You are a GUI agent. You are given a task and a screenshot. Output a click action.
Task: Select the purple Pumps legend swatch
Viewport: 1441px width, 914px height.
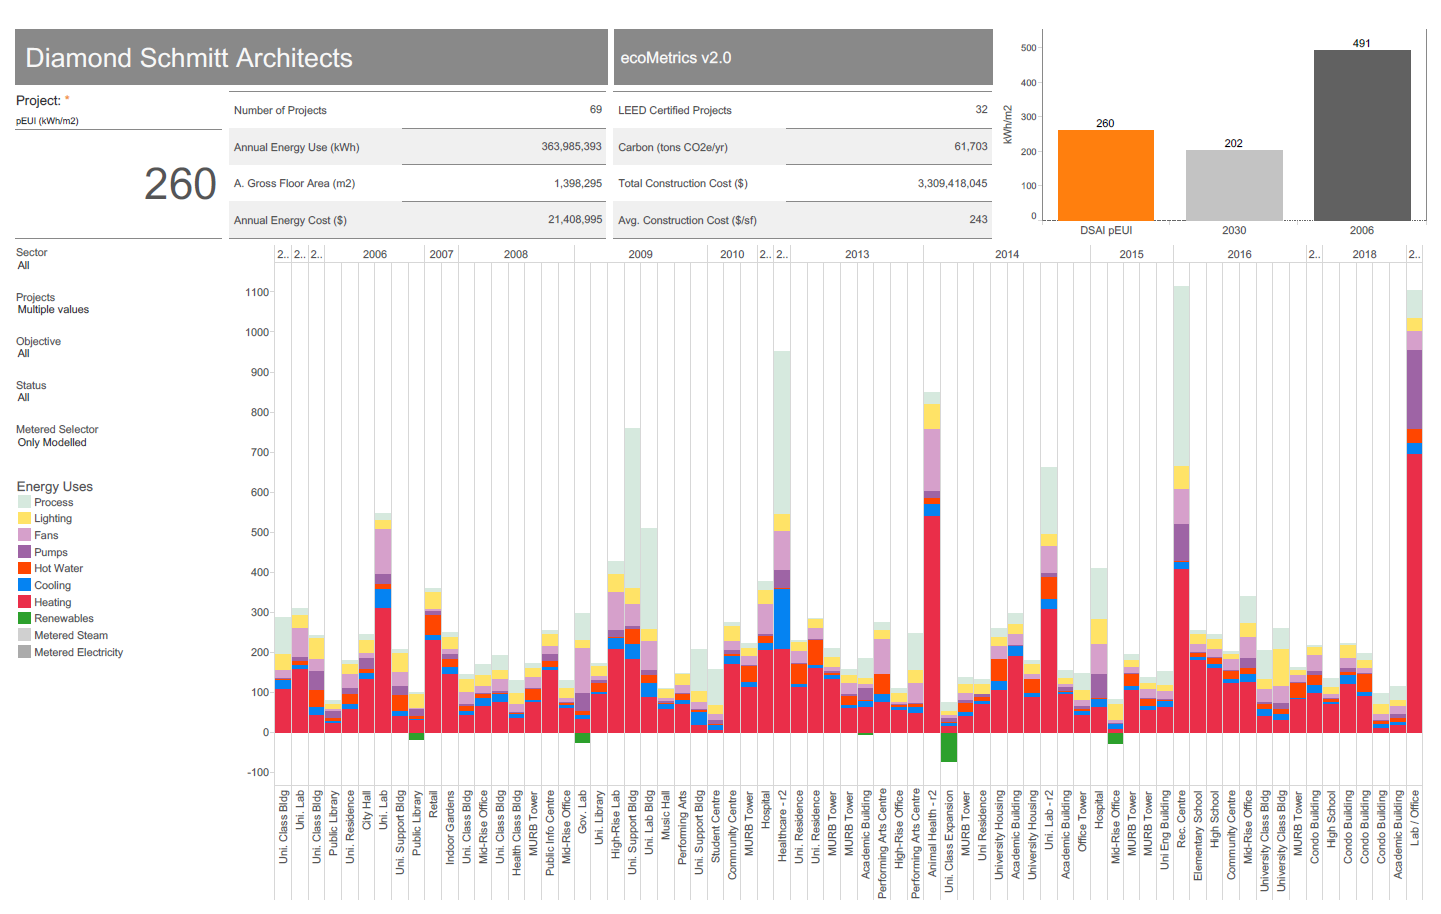24,552
